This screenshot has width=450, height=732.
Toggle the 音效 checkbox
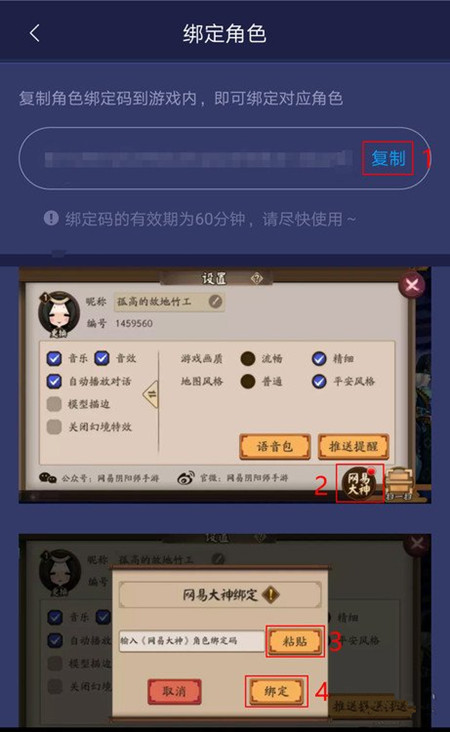[x=102, y=358]
